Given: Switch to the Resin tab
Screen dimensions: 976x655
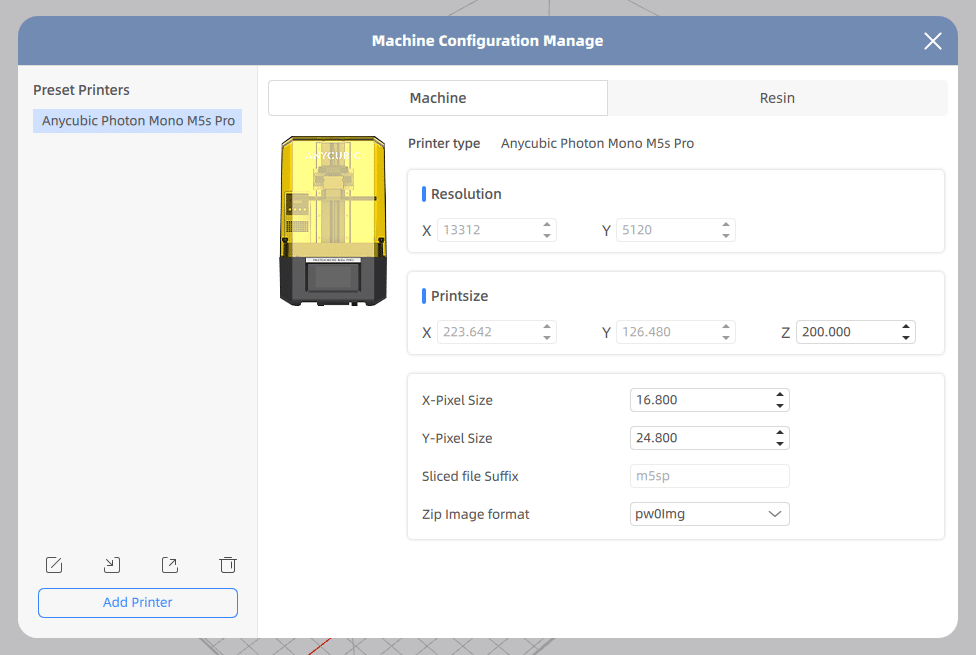Looking at the screenshot, I should pyautogui.click(x=777, y=98).
